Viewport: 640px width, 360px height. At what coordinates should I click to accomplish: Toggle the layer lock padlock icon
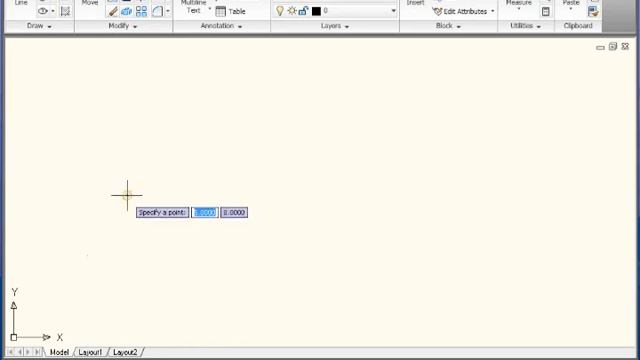click(x=303, y=11)
